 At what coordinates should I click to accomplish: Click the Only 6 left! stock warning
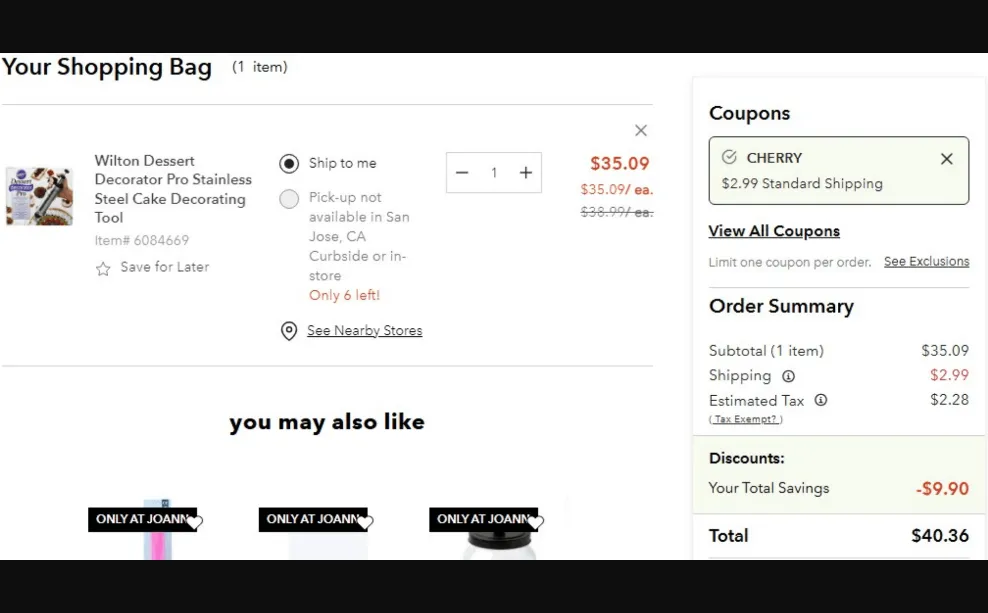[x=344, y=295]
